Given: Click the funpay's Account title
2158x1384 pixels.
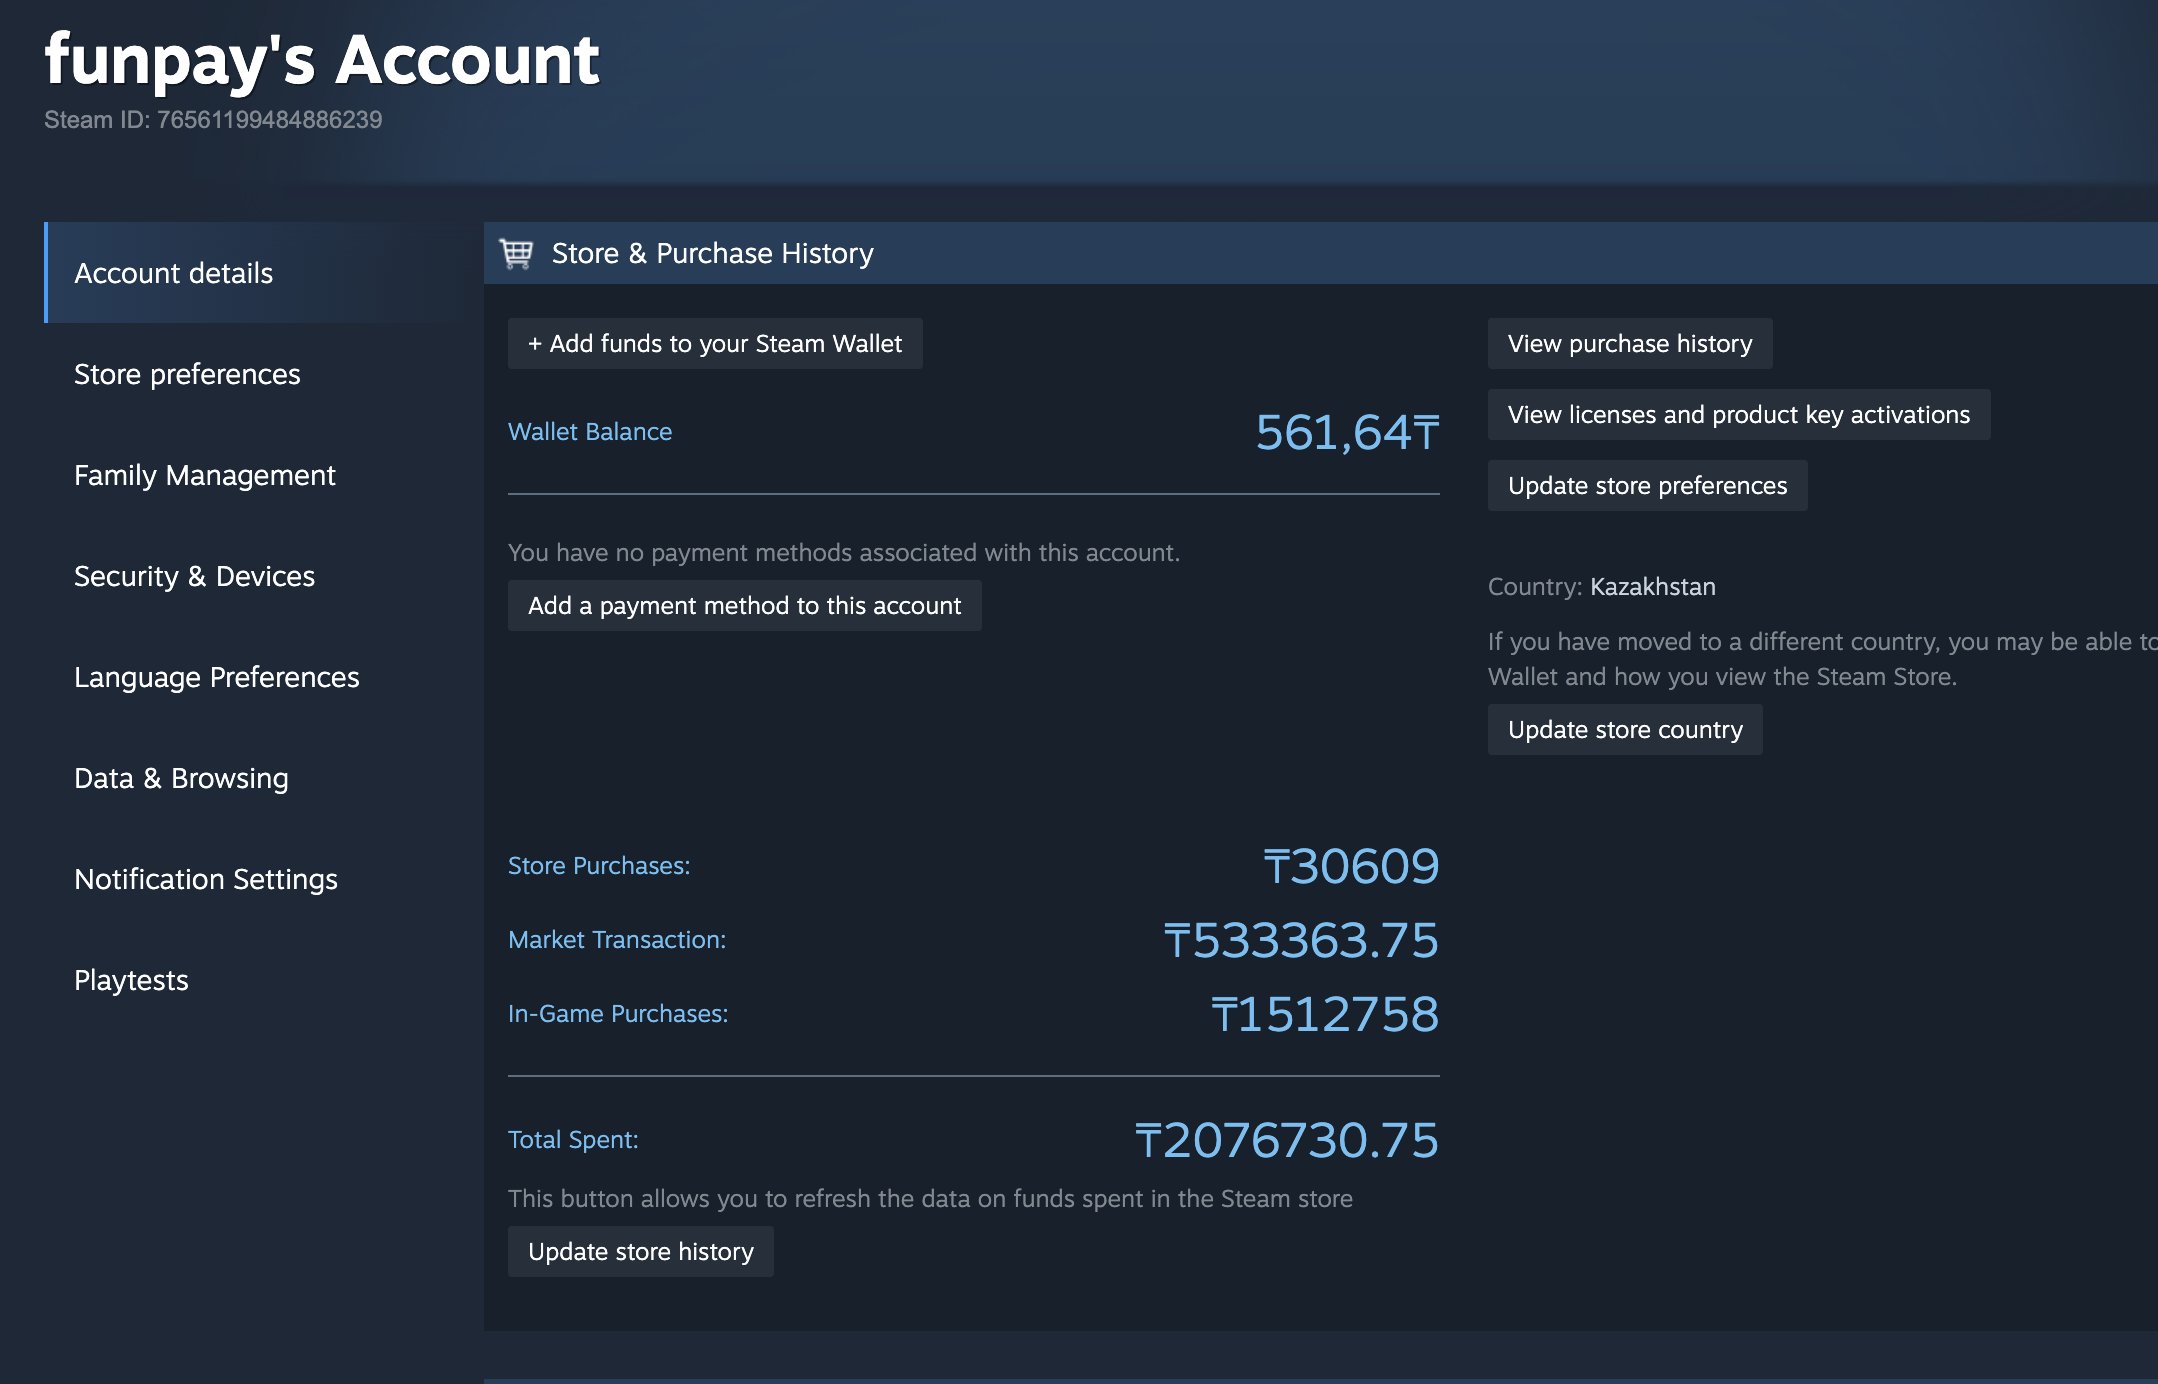Looking at the screenshot, I should pyautogui.click(x=321, y=60).
